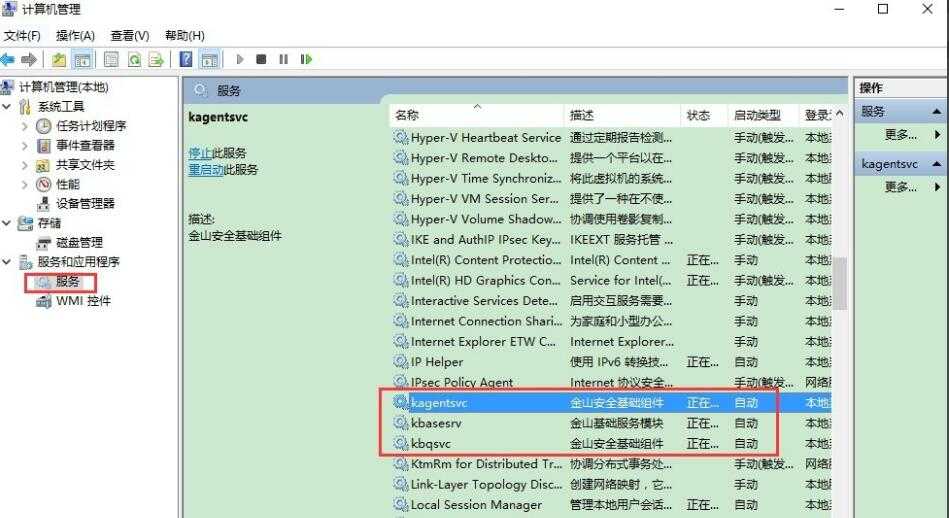This screenshot has height=518, width=949.
Task: Collapse the kagentsvc actions section arrow
Action: (x=936, y=164)
